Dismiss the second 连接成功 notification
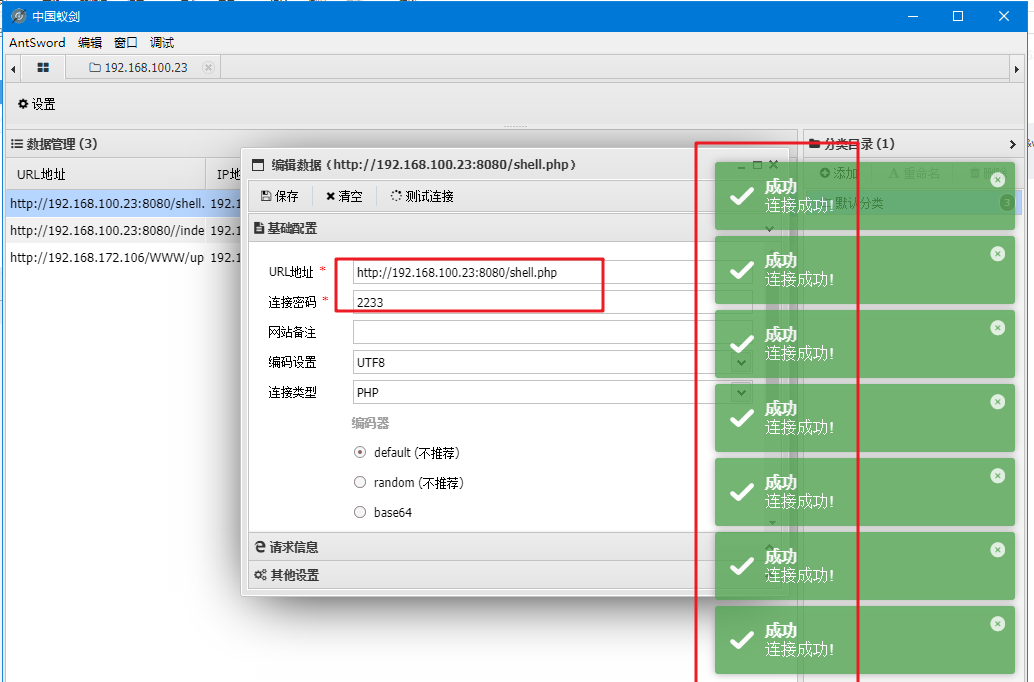1034x682 pixels. coord(998,254)
